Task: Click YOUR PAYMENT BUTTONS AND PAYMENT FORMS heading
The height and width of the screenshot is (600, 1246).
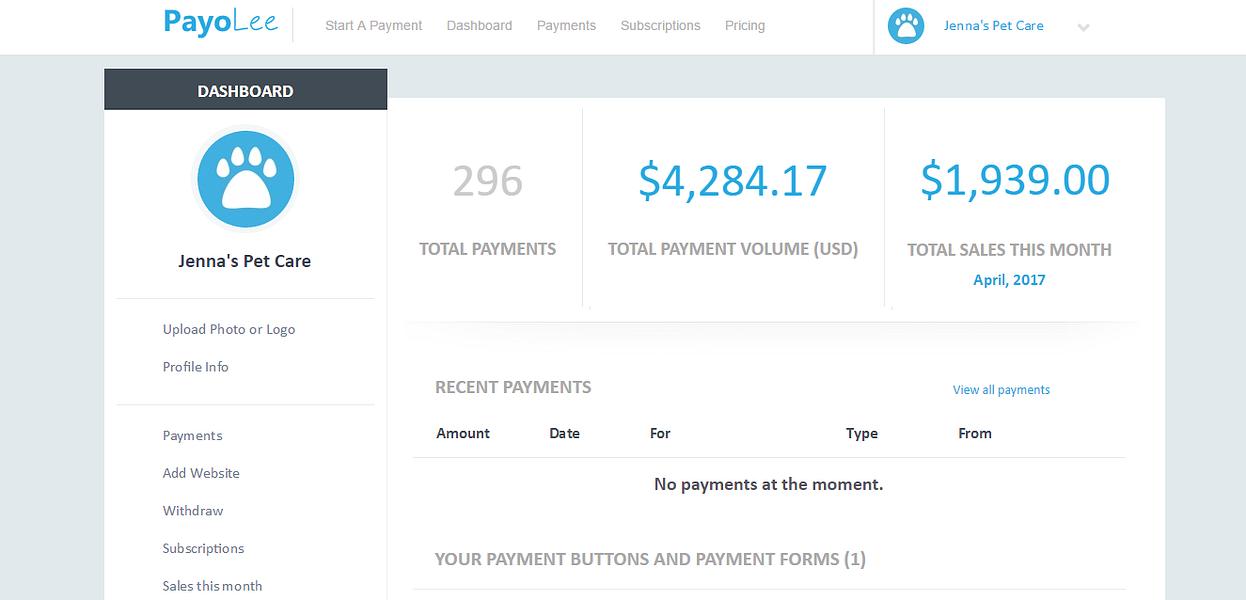Action: point(650,559)
